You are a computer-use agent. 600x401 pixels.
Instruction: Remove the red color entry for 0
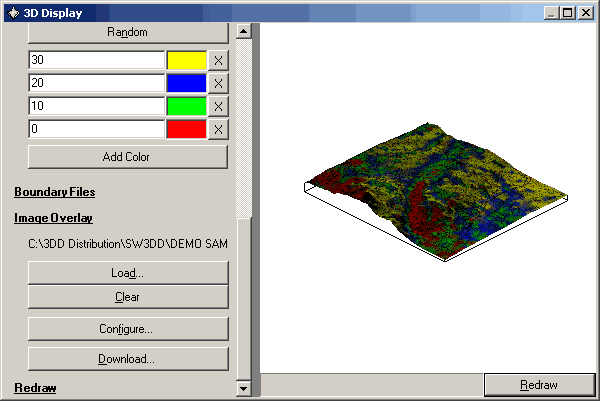pyautogui.click(x=218, y=129)
